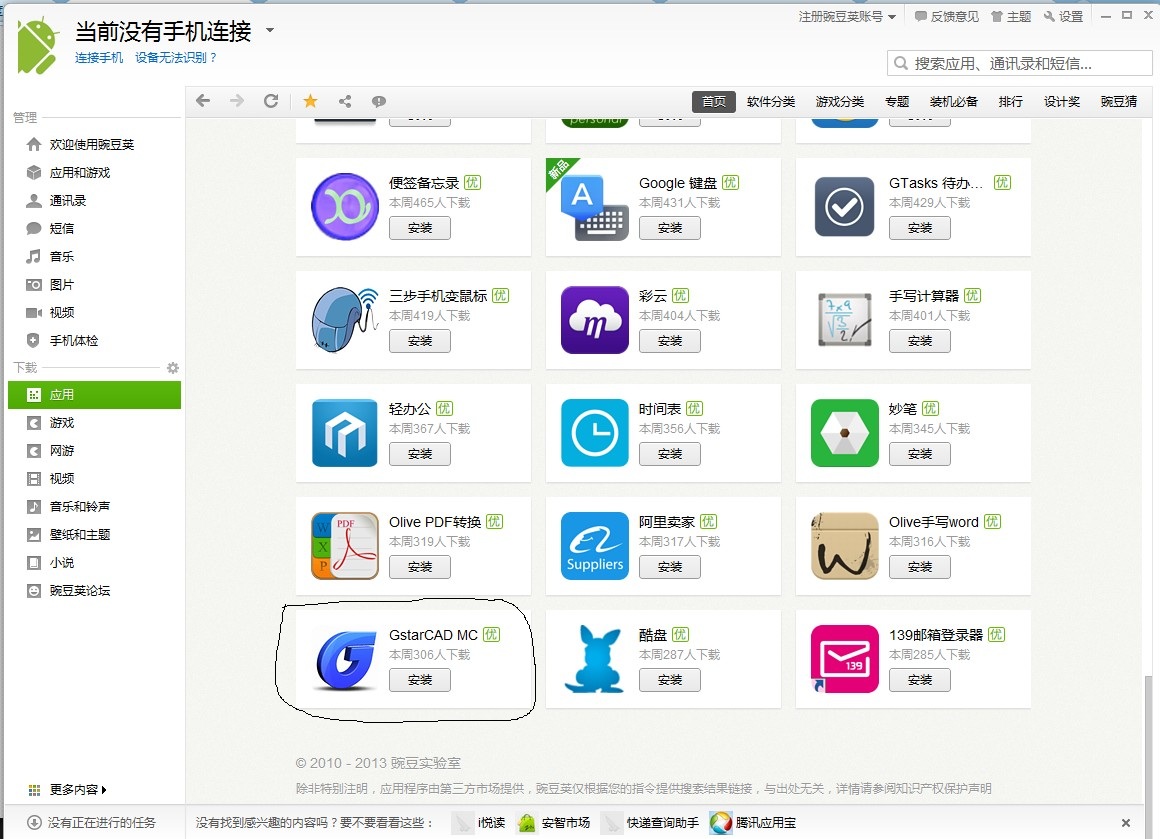Open the 轻办公 app icon
The image size is (1160, 839).
tap(345, 433)
